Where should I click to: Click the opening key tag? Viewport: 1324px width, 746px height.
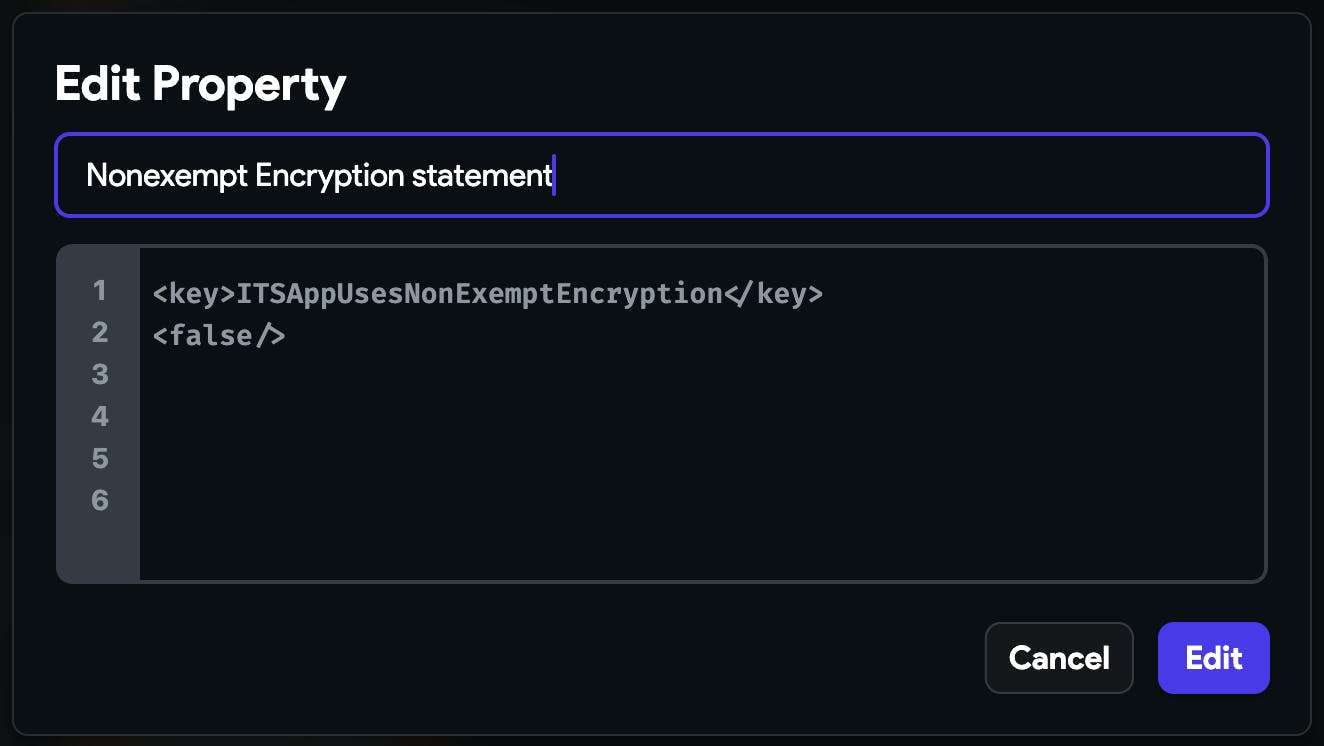coord(194,294)
